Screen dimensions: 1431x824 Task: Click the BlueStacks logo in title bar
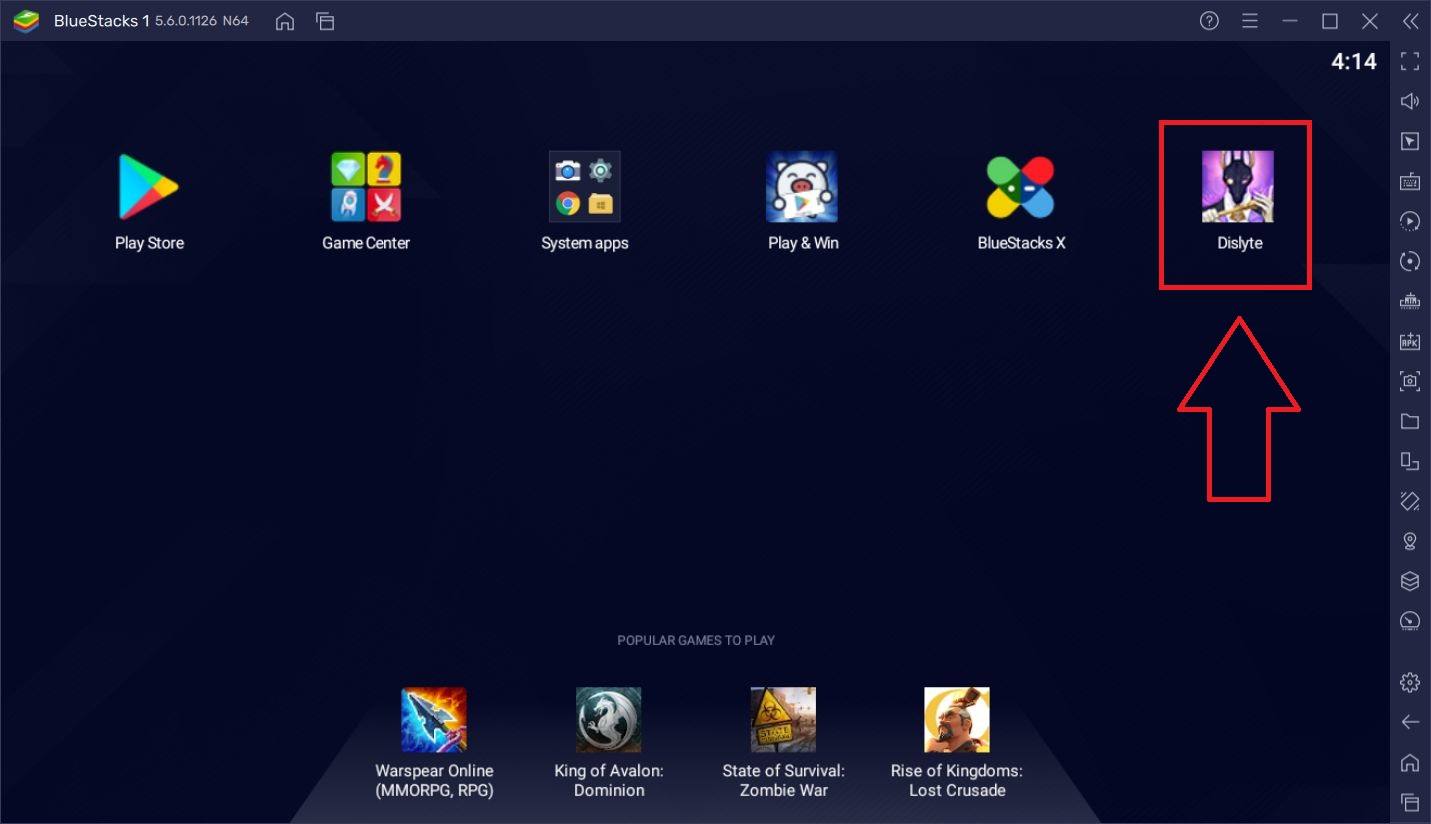click(25, 21)
